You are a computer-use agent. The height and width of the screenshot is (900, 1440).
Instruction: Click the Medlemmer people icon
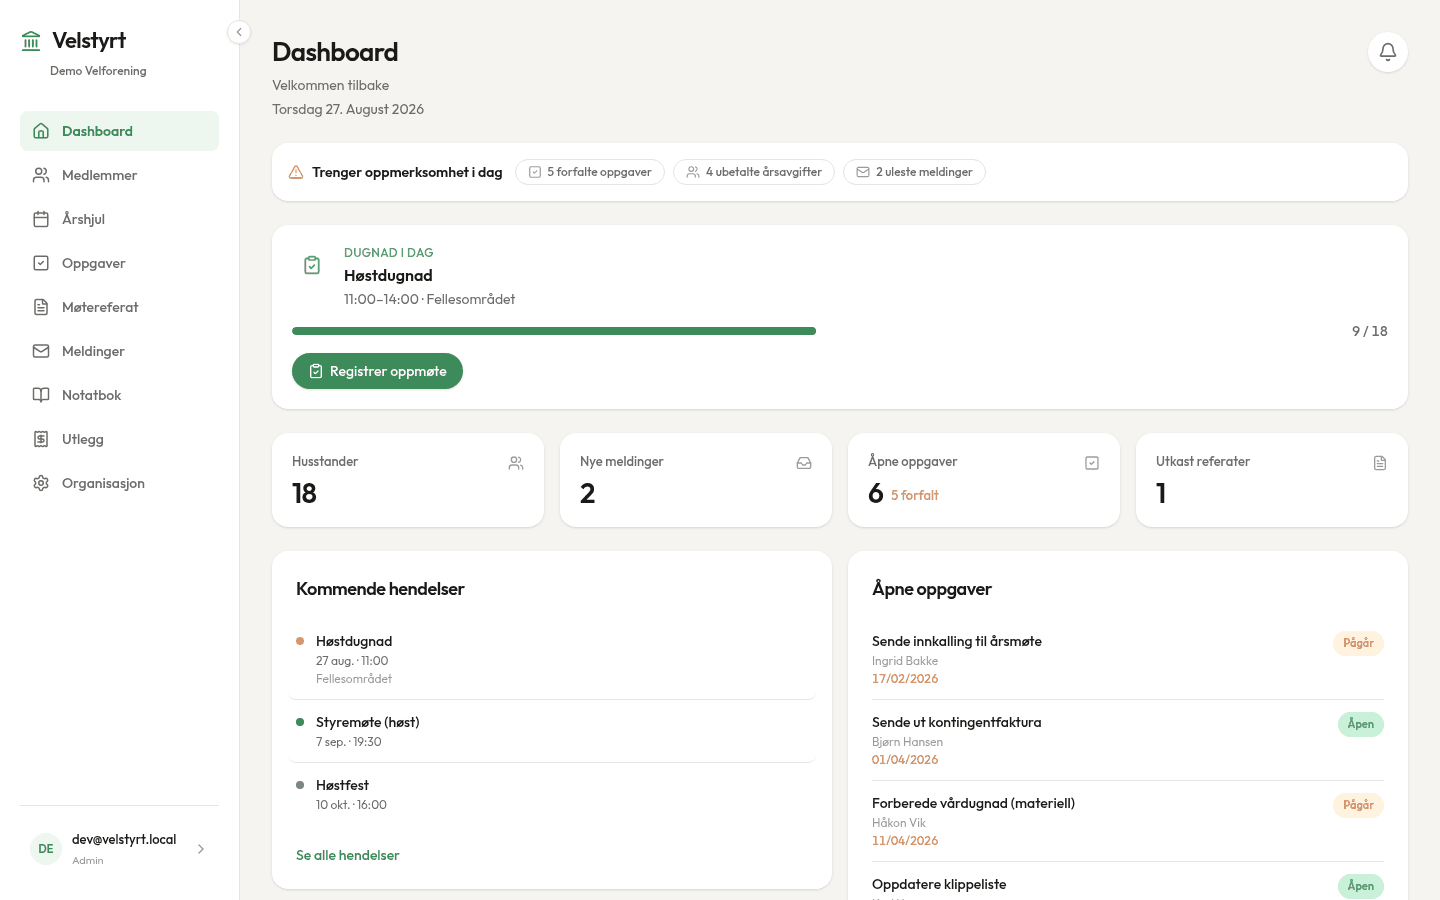click(x=41, y=175)
